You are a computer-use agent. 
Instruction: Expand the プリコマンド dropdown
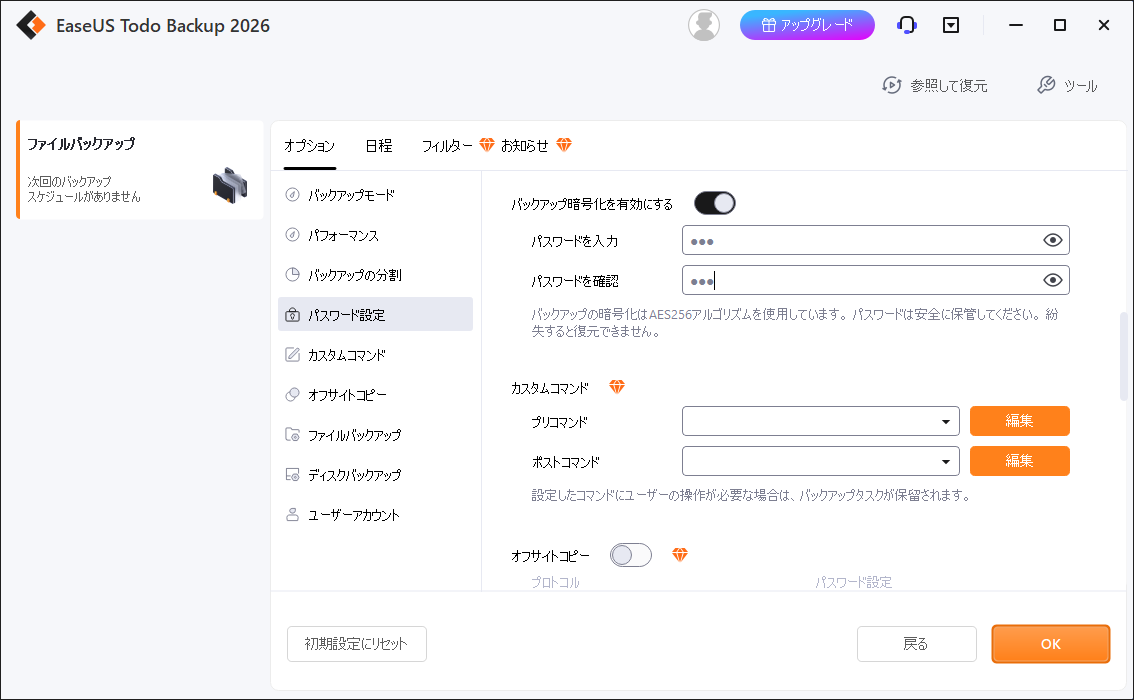coord(945,422)
